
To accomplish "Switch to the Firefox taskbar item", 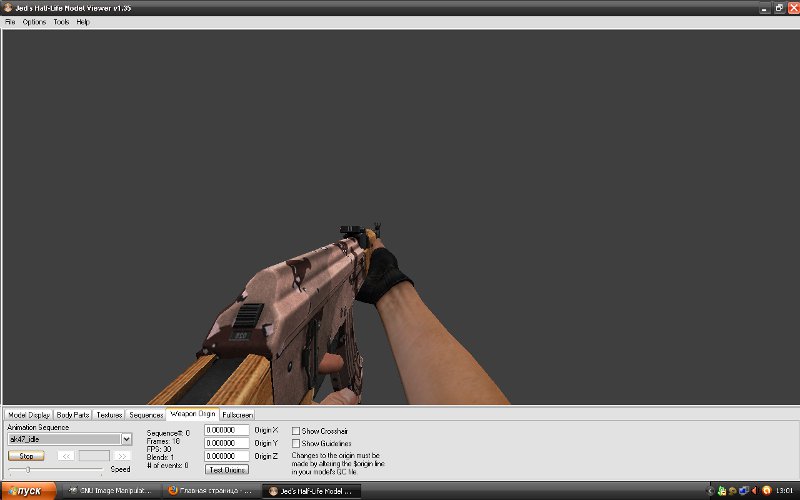I will [210, 491].
